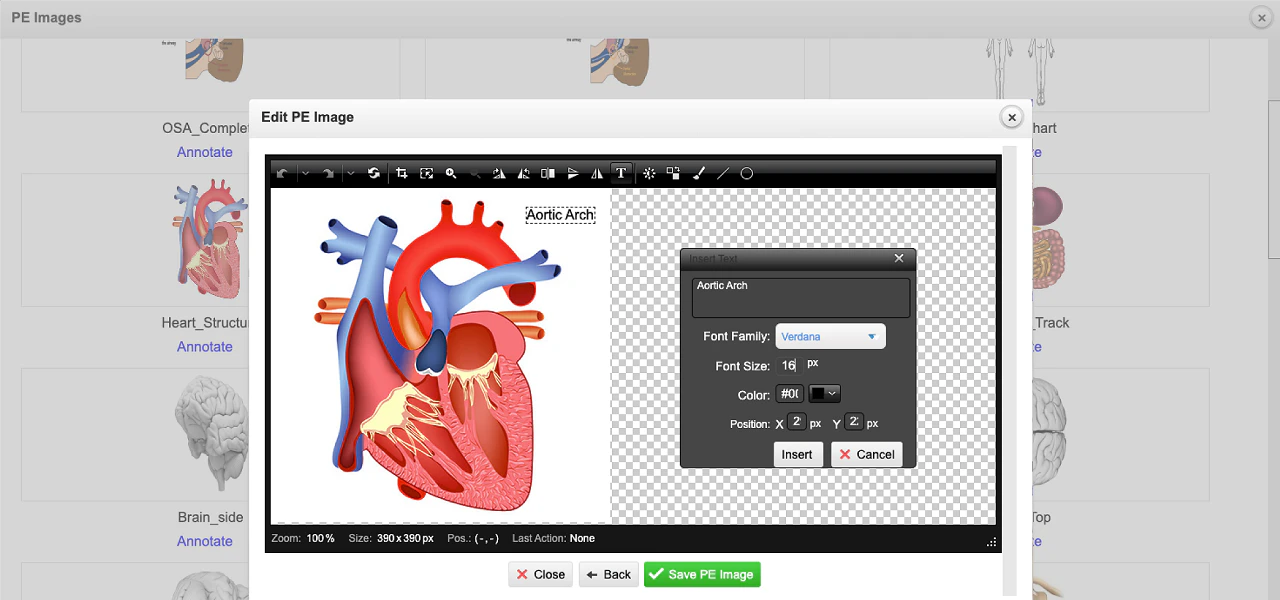The height and width of the screenshot is (600, 1280).
Task: Select the Zoom magnifier tool
Action: [x=451, y=173]
